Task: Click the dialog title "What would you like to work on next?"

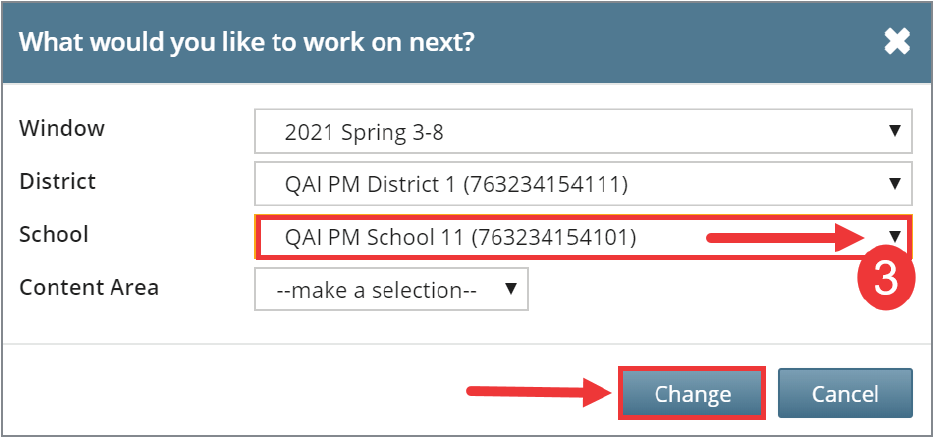Action: pos(247,43)
